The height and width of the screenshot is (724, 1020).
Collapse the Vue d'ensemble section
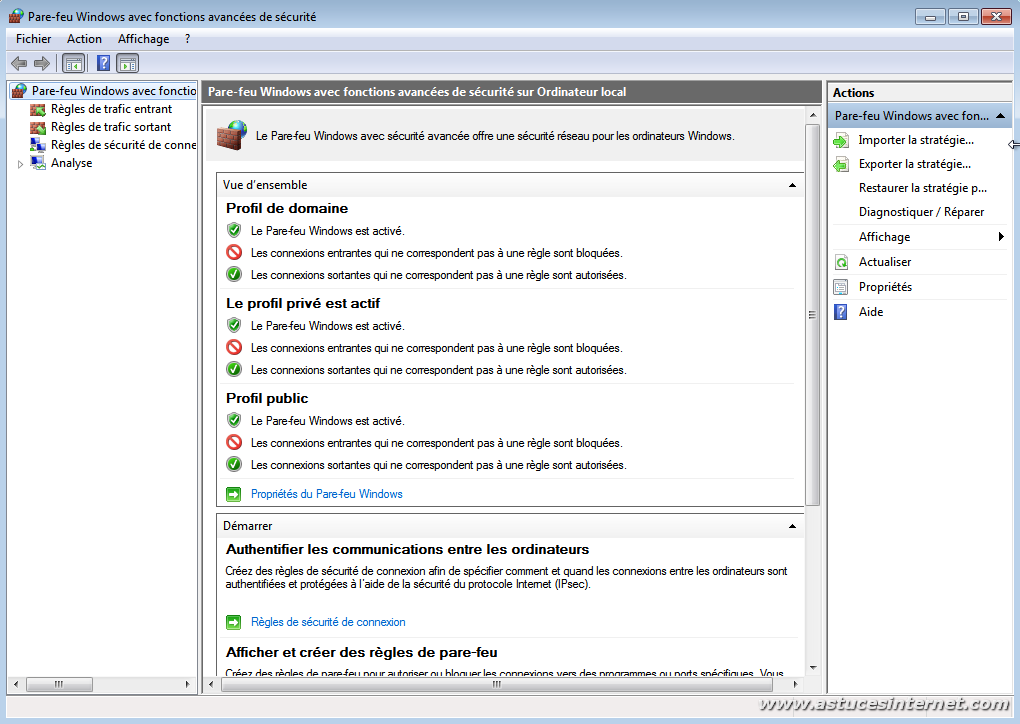coord(792,185)
